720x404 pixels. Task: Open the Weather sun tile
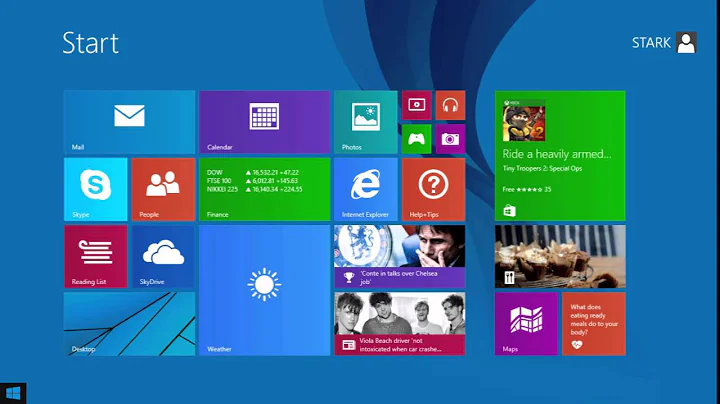point(264,290)
